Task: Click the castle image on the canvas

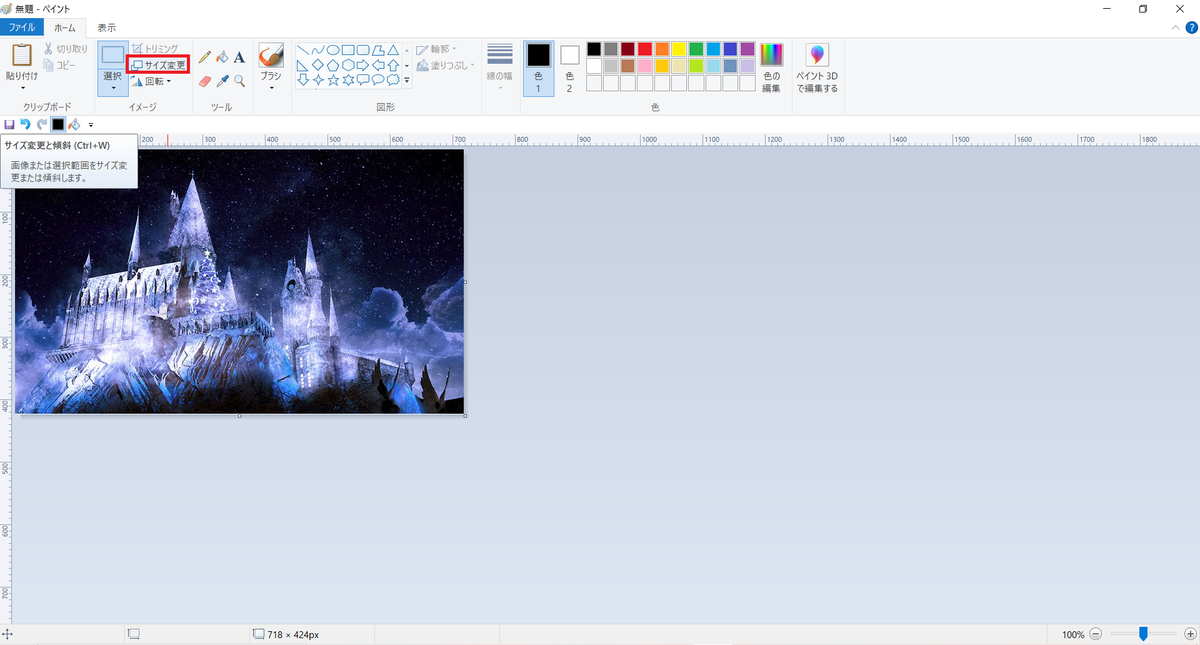Action: (240, 282)
